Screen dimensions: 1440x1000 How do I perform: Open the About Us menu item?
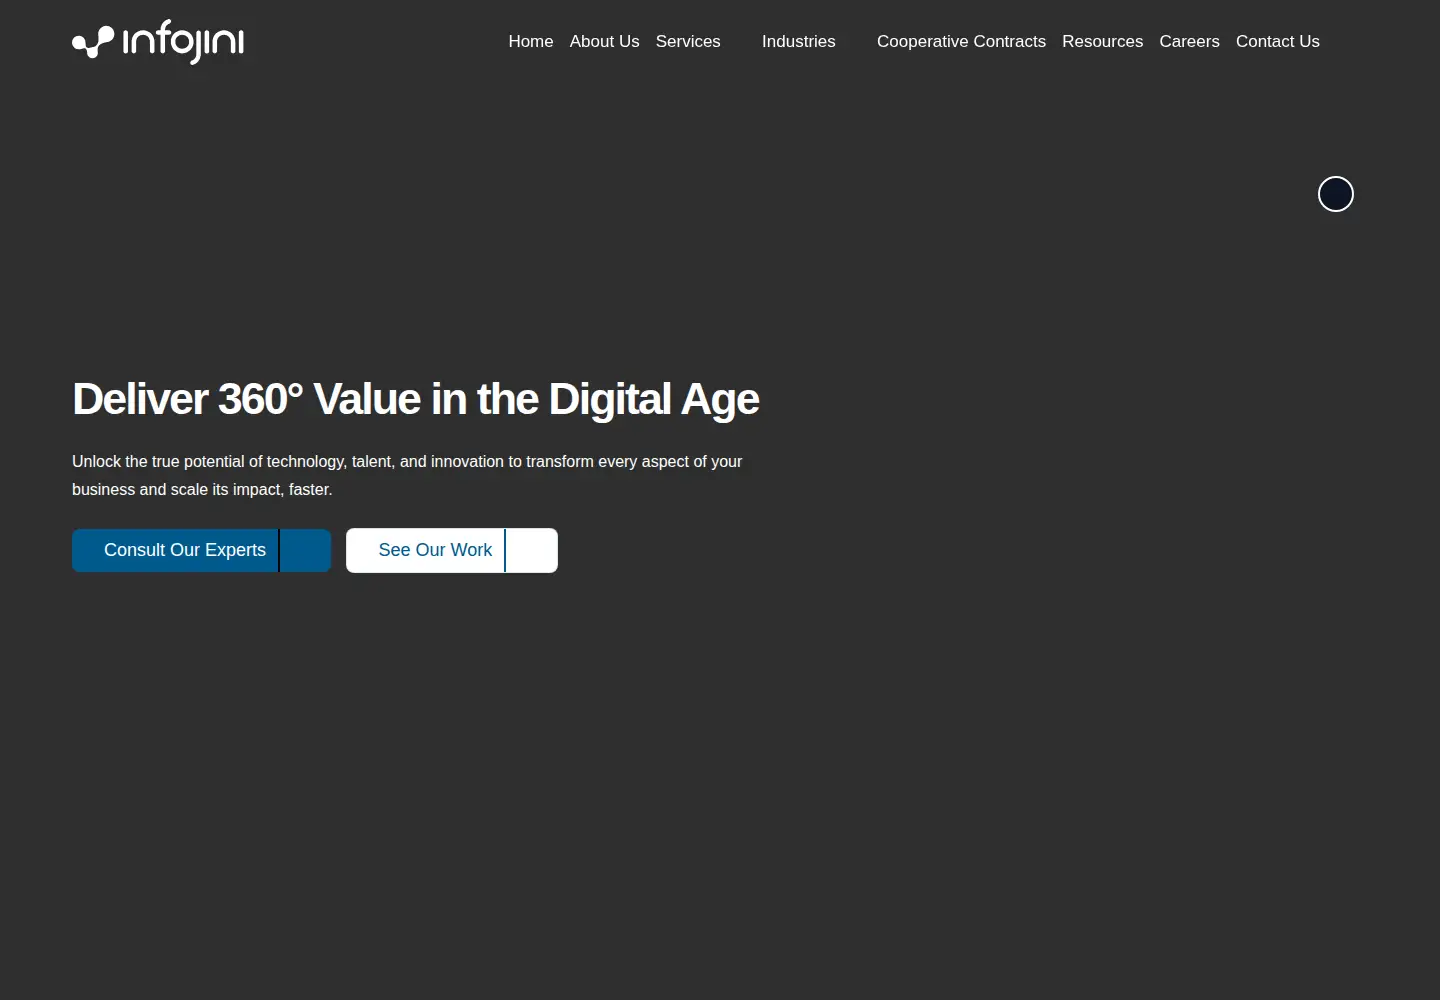[604, 41]
